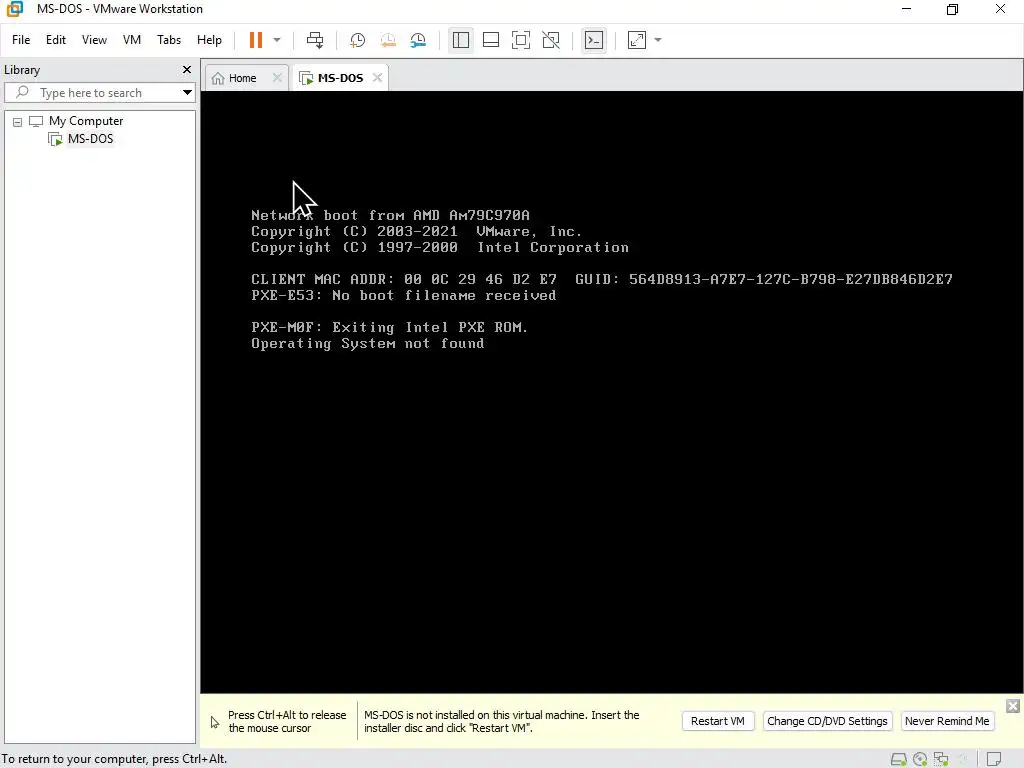Click the CD/DVD drive status icon
The height and width of the screenshot is (768, 1024).
[x=920, y=759]
